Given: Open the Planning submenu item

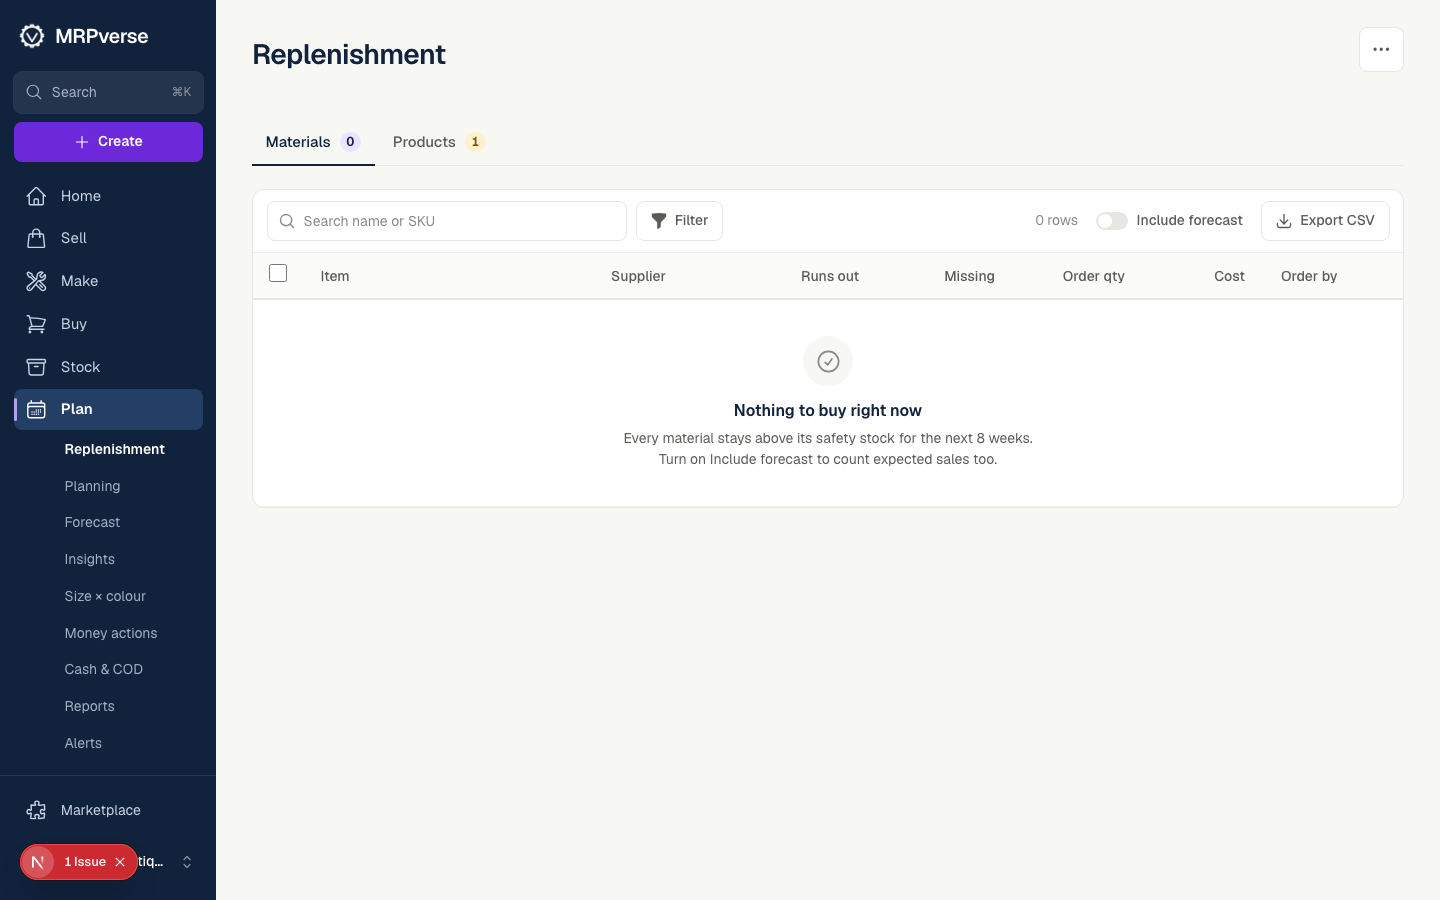Looking at the screenshot, I should [x=92, y=486].
